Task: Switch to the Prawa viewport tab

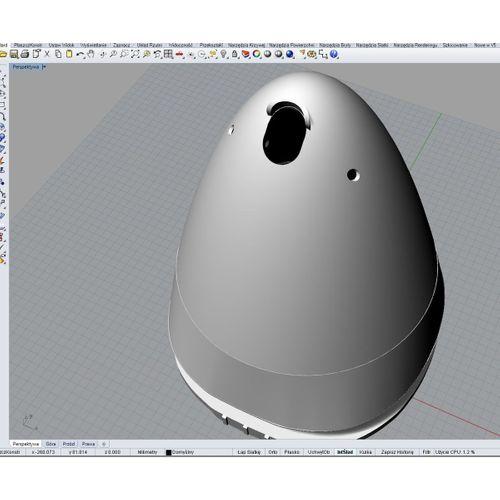Action: click(88, 444)
